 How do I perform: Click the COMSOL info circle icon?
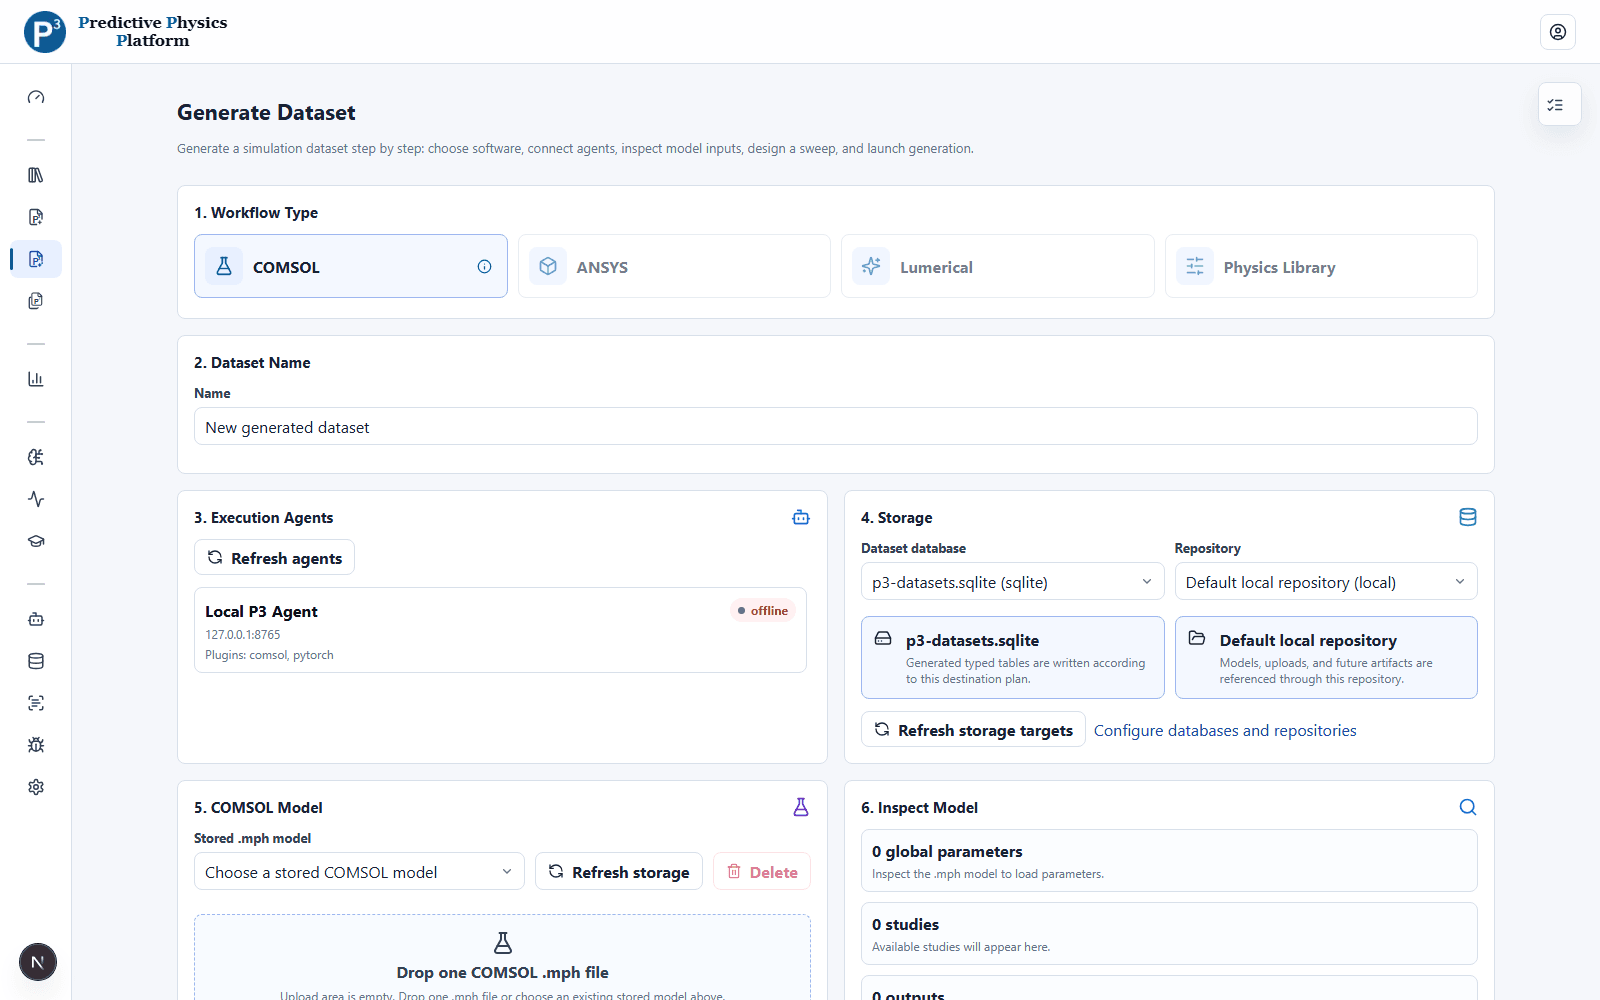(484, 267)
